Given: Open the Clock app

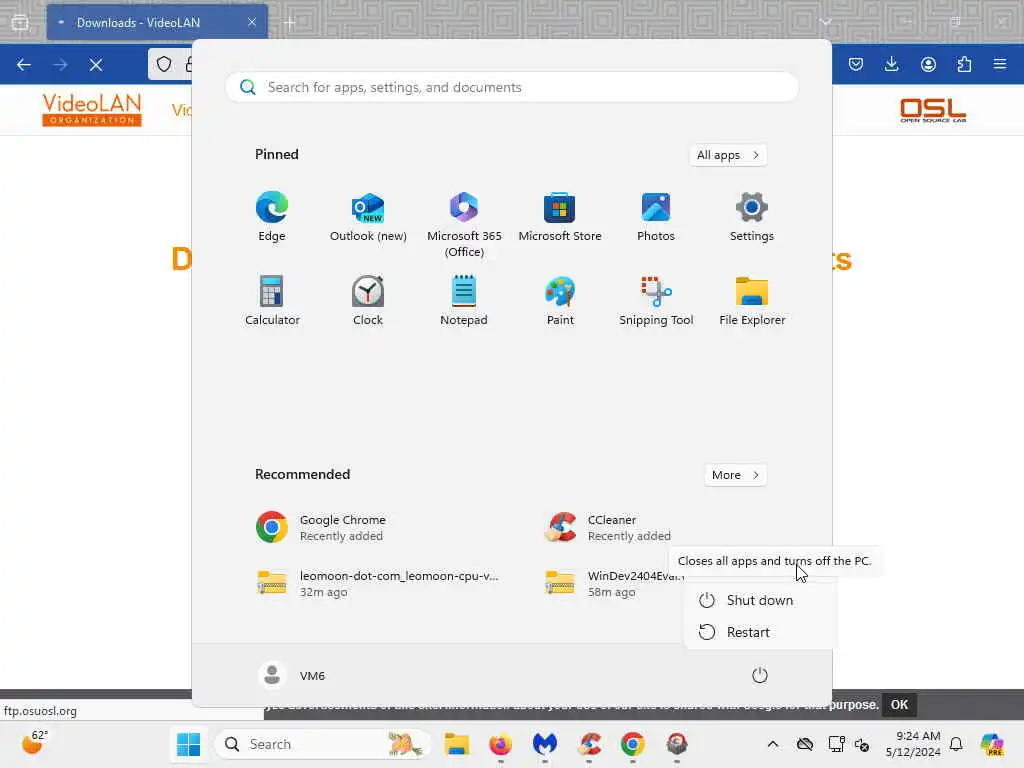Looking at the screenshot, I should point(368,300).
